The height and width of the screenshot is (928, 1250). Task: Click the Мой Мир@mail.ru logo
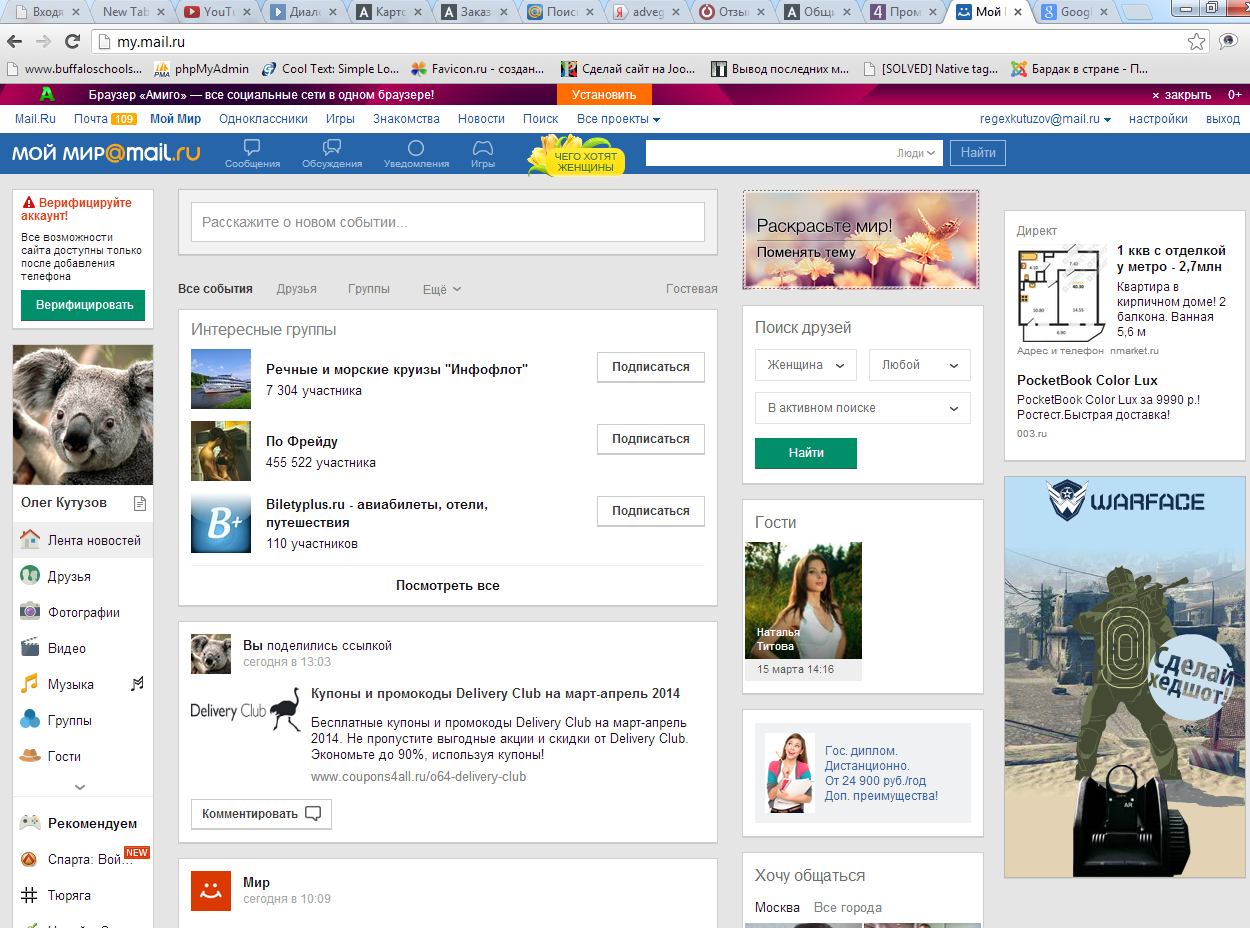(x=106, y=154)
